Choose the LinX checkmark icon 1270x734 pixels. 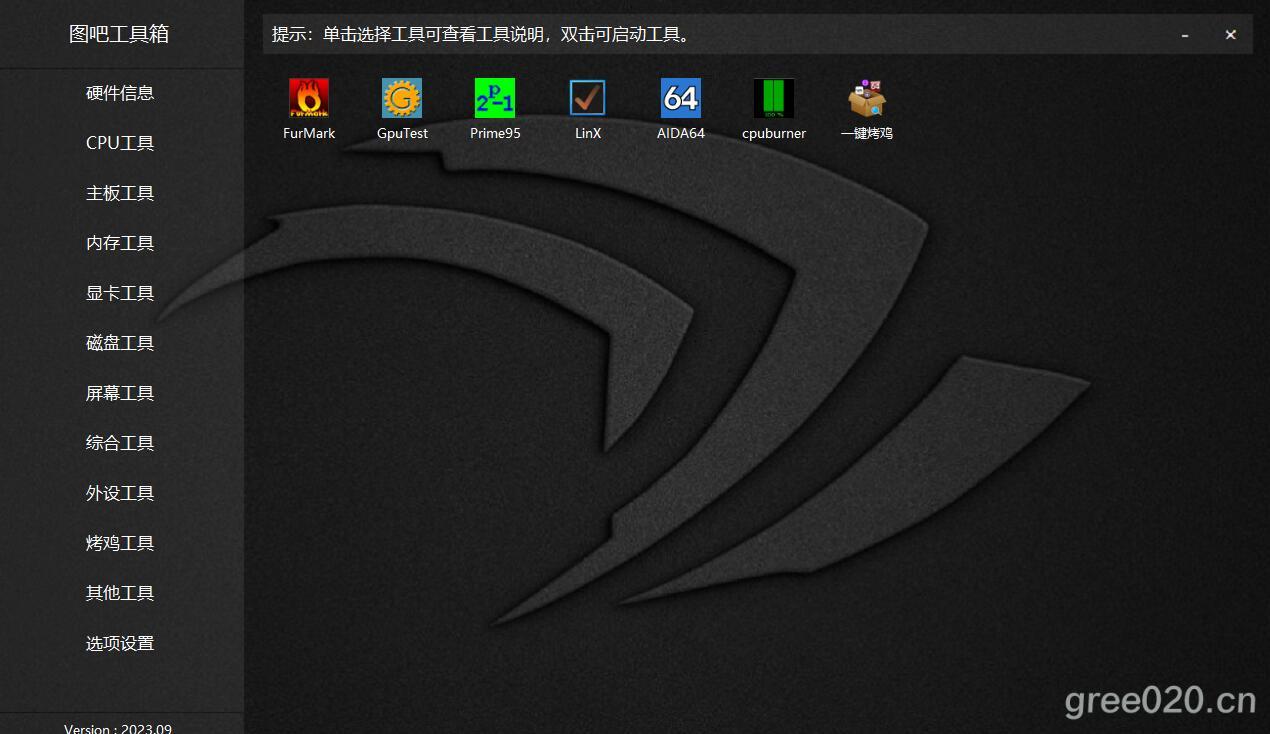(588, 98)
